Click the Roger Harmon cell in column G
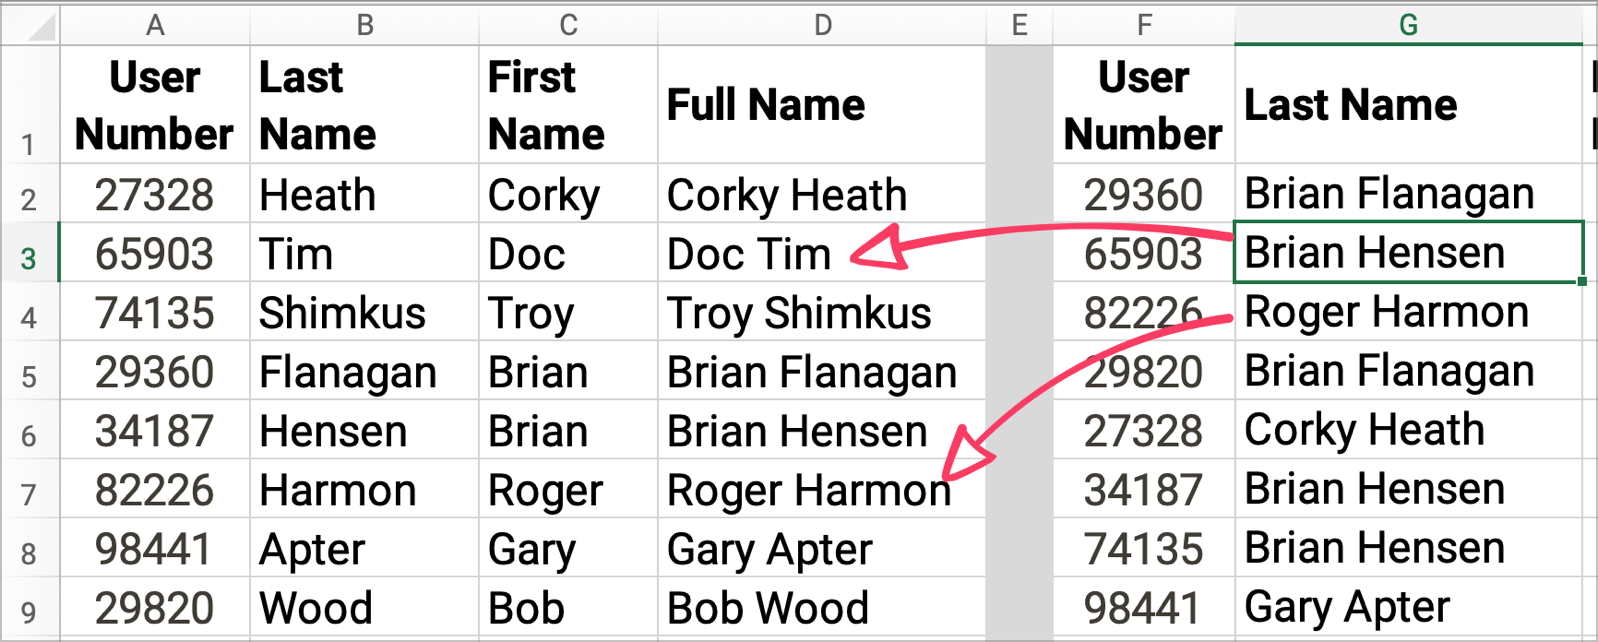The height and width of the screenshot is (642, 1598). (x=1408, y=312)
